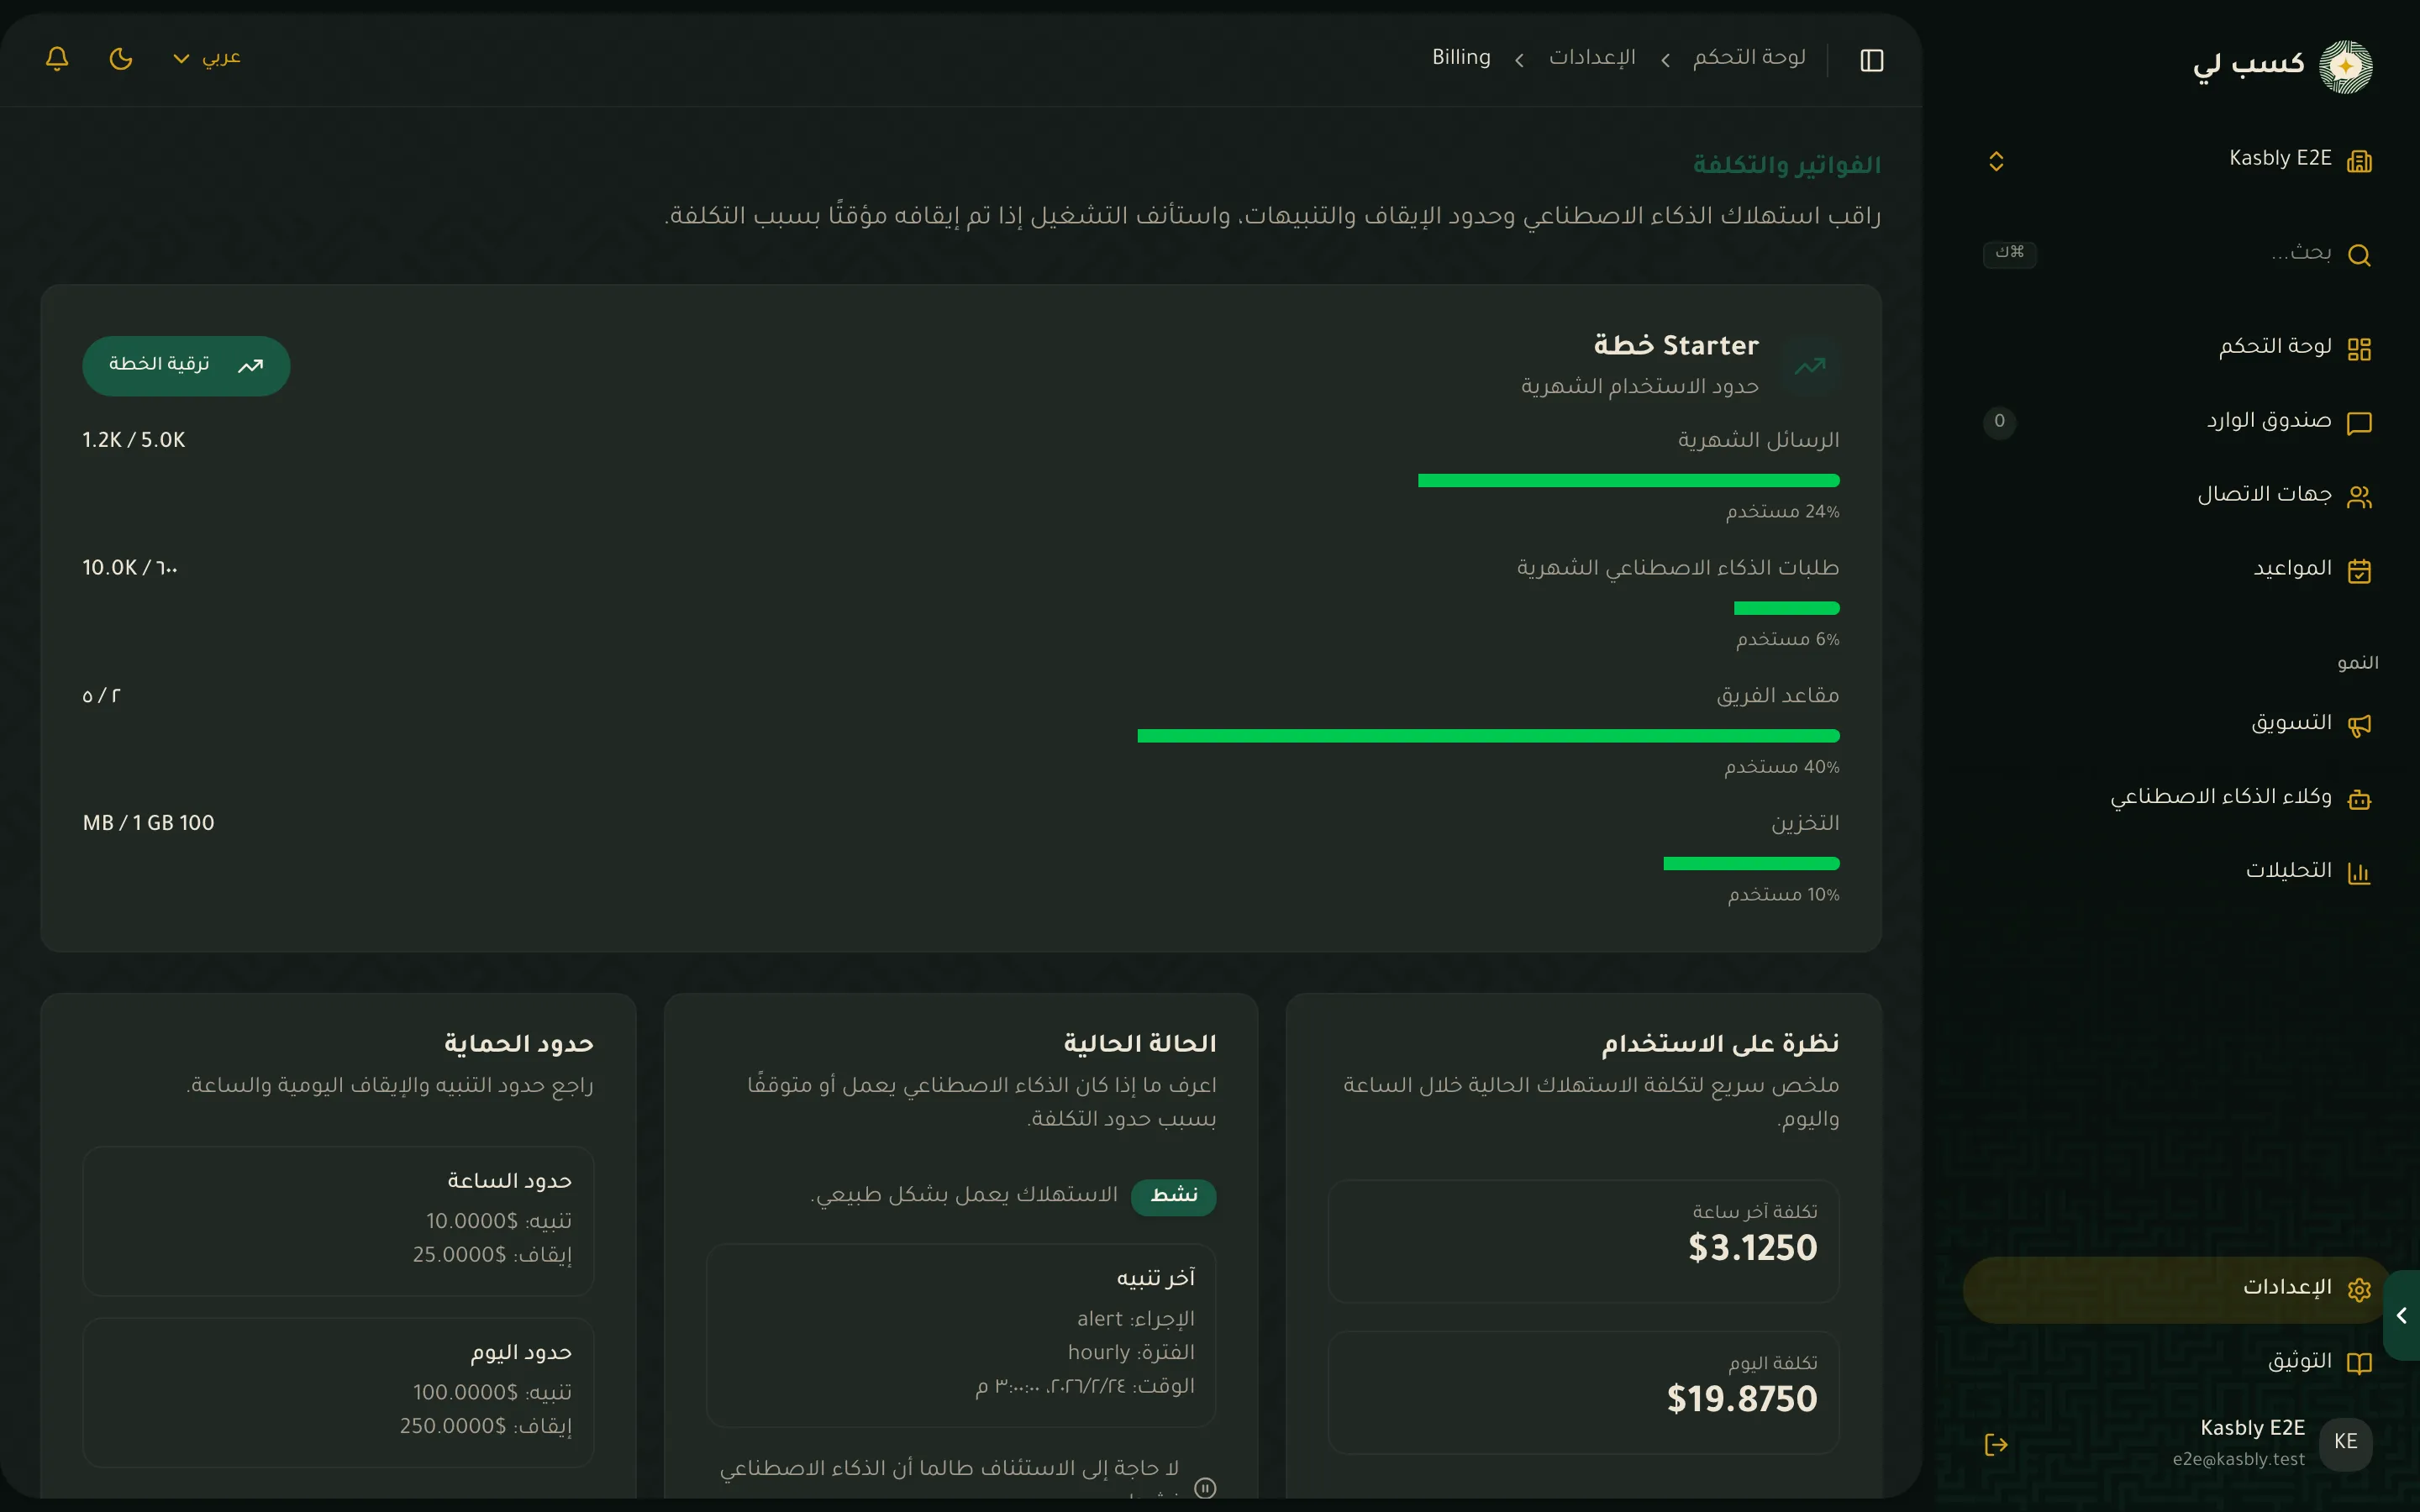Screen dimensions: 2420x1512
Task: Click the $19.8750 today cost
Action: pyautogui.click(x=1741, y=1399)
